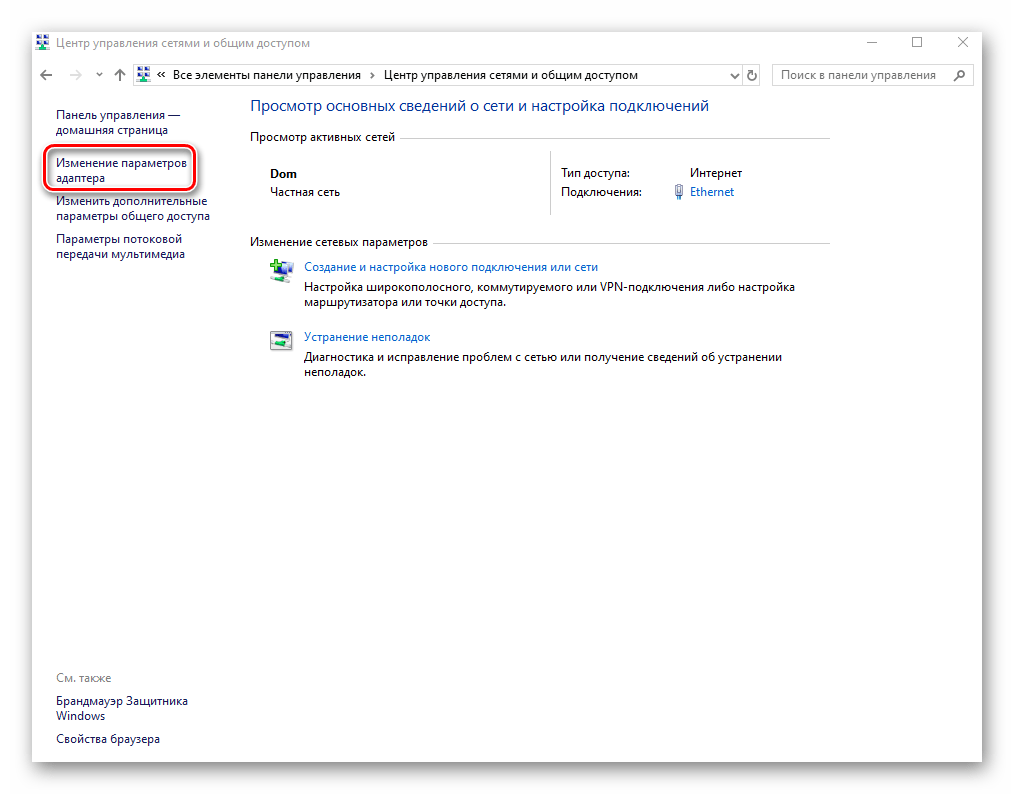Expand the address bar history dropdown
This screenshot has width=1014, height=794.
734,75
